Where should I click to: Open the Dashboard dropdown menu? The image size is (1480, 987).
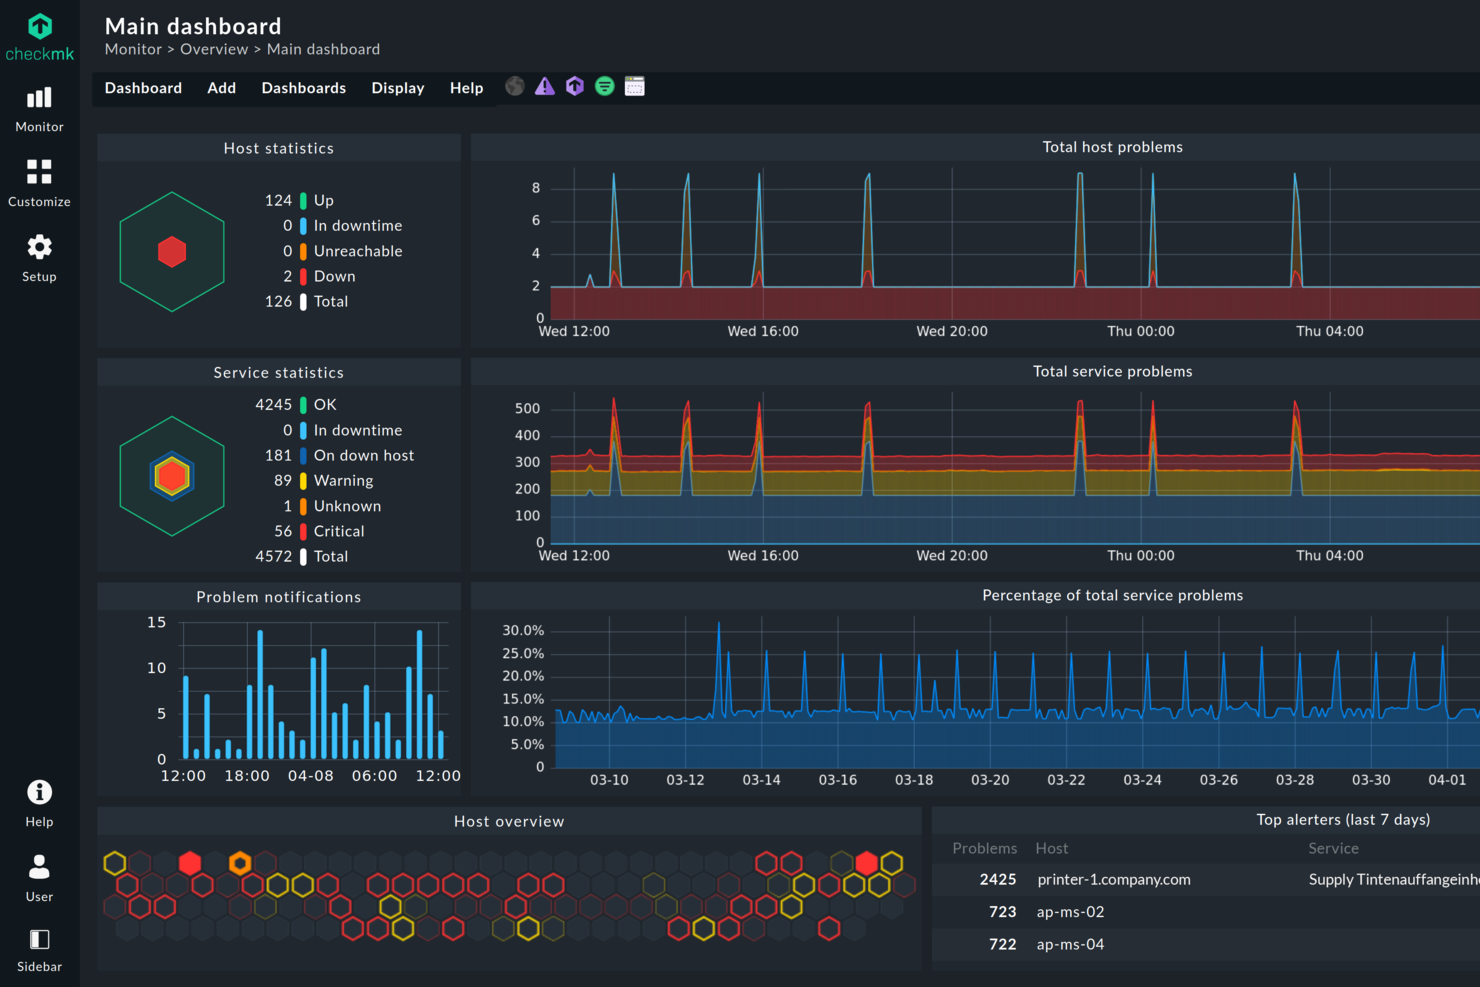tap(143, 88)
